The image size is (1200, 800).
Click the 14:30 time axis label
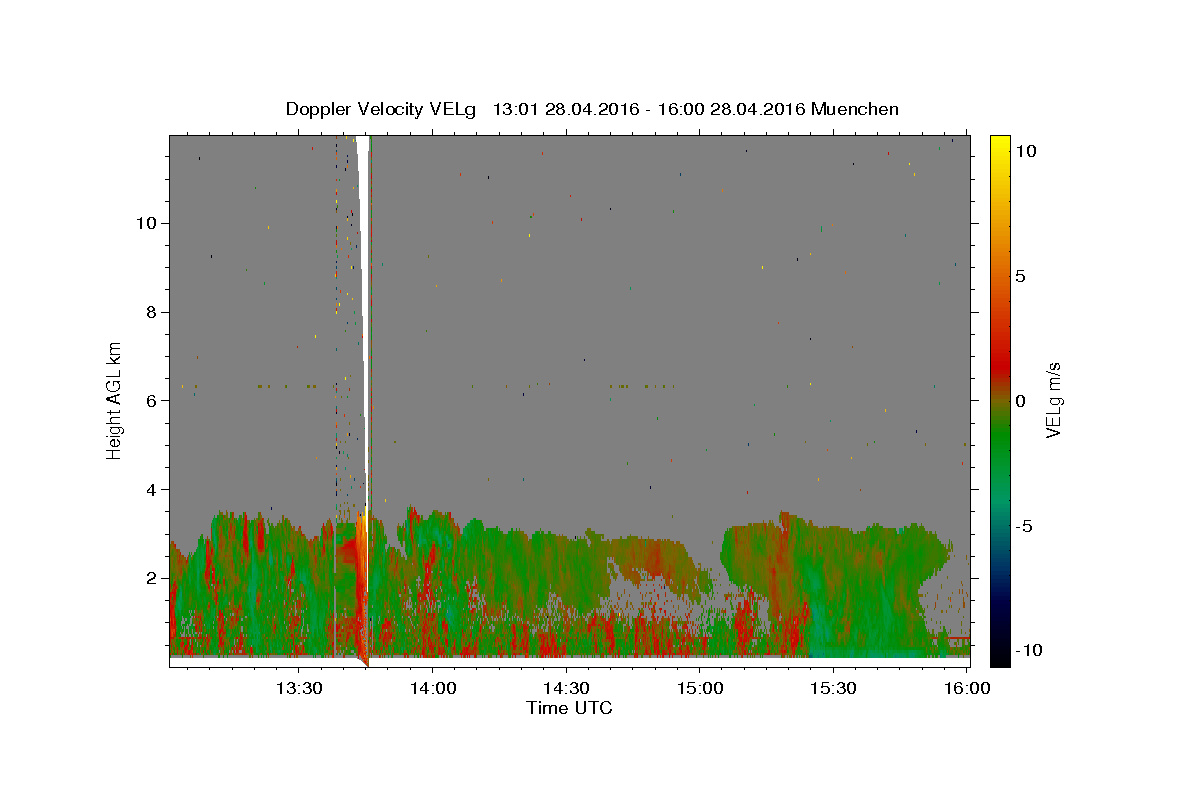(x=566, y=689)
